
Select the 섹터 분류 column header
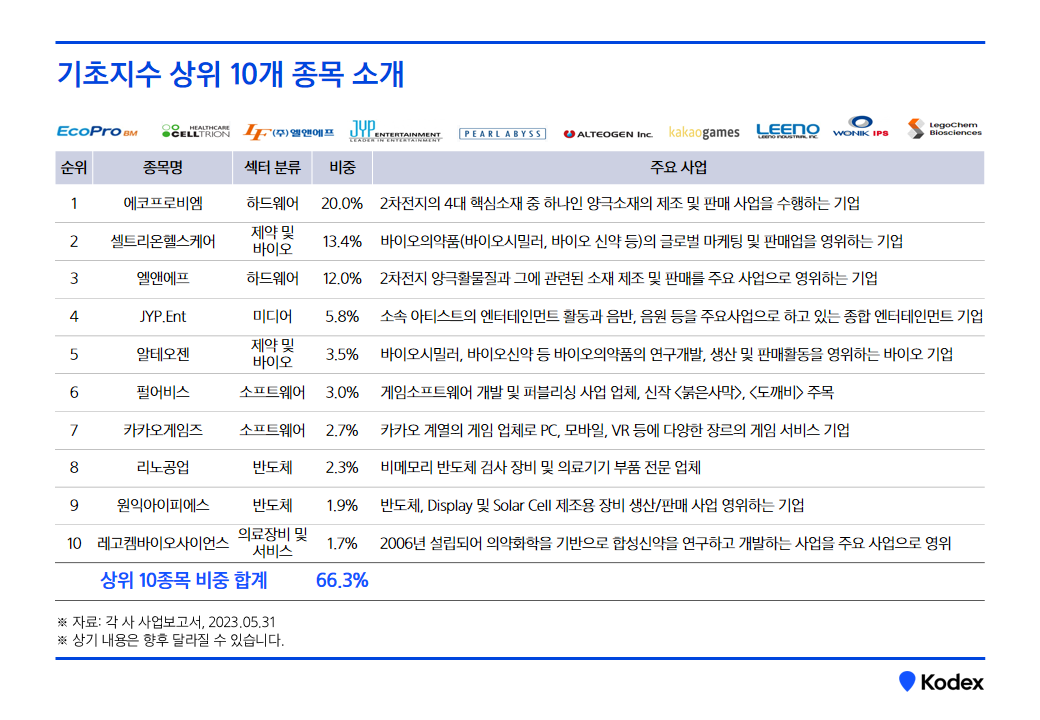tap(272, 167)
